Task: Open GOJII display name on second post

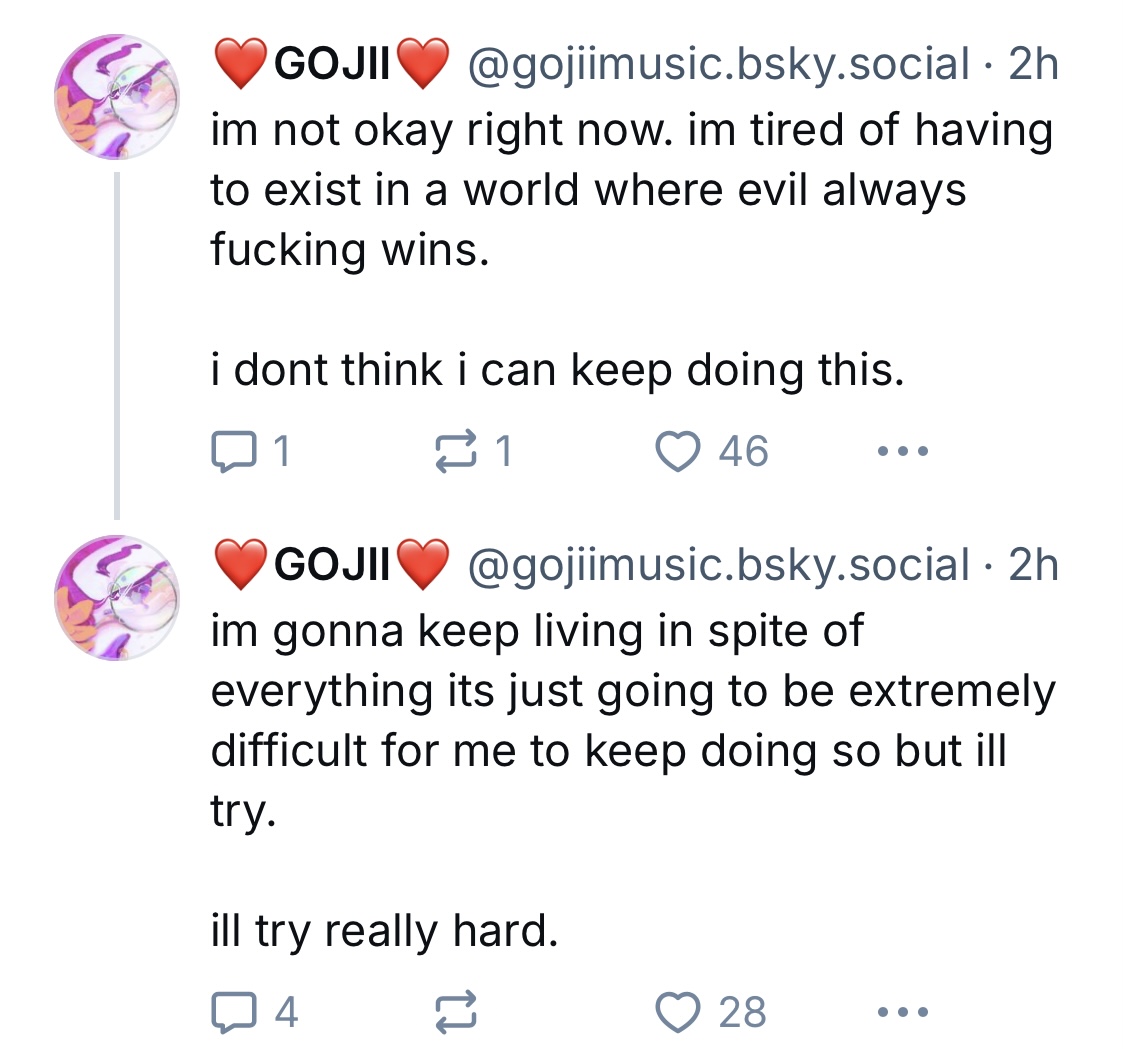Action: pyautogui.click(x=328, y=565)
